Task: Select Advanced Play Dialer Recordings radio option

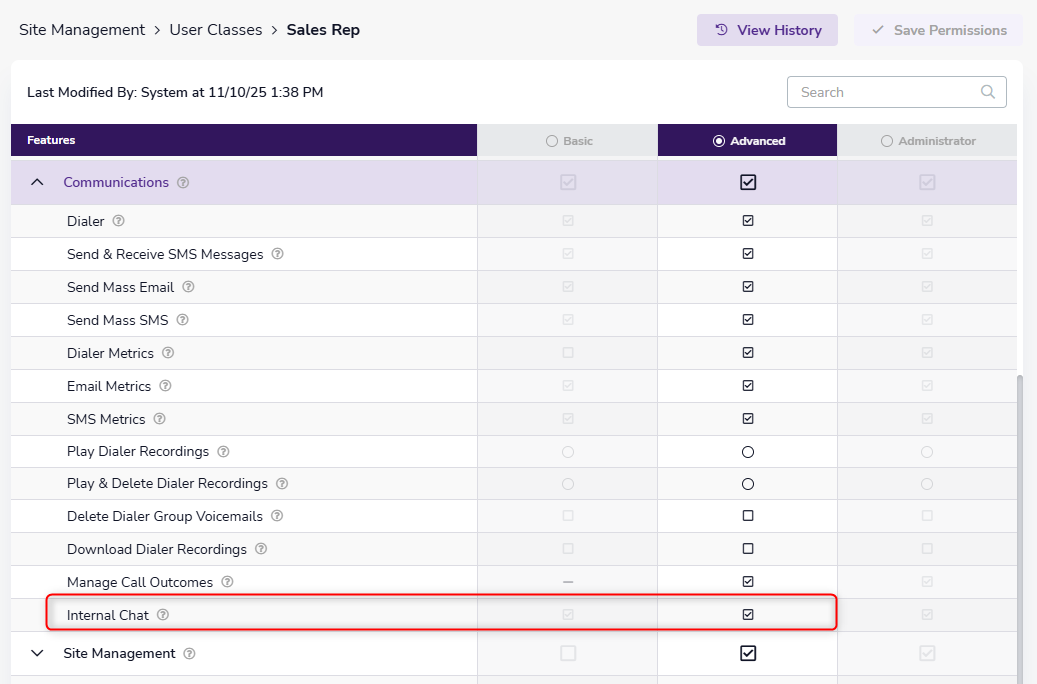Action: pyautogui.click(x=748, y=452)
